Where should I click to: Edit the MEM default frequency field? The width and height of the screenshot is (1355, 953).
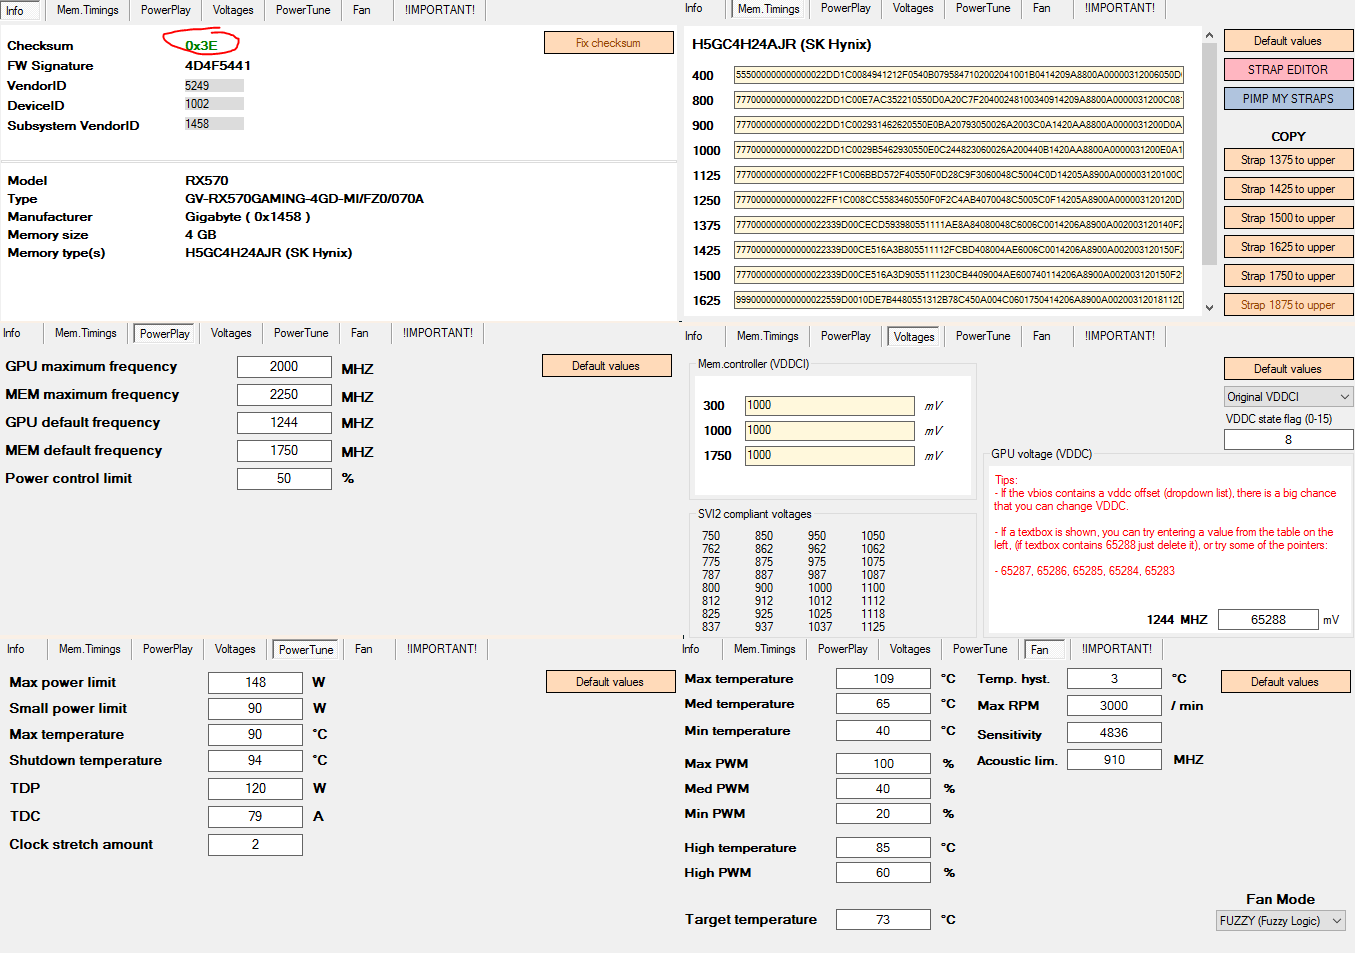[284, 451]
